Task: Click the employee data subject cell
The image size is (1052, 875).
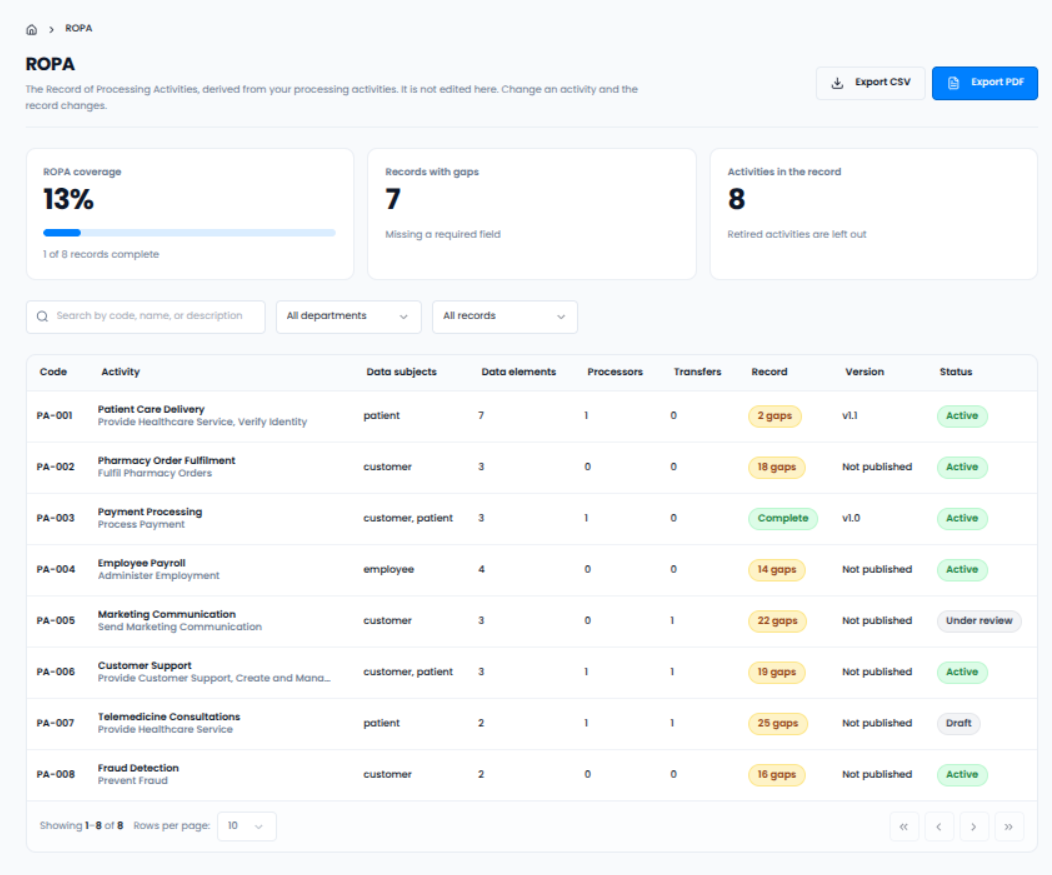Action: pyautogui.click(x=388, y=570)
